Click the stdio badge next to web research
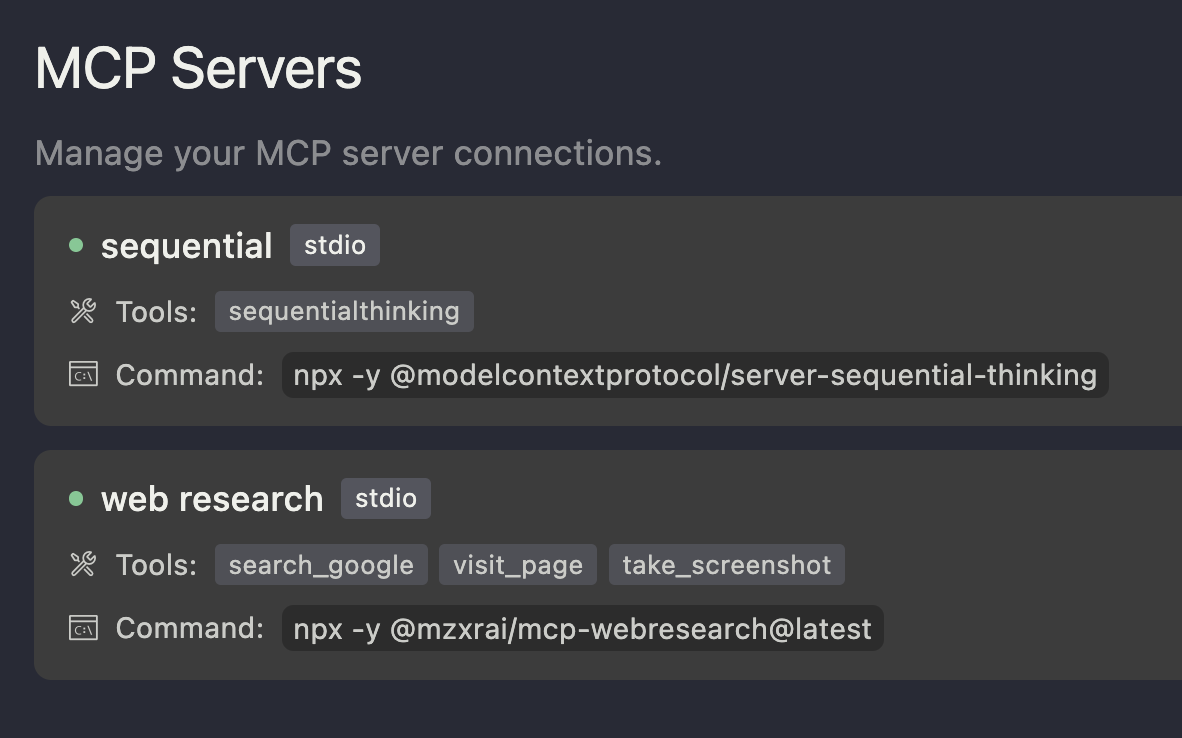 pyautogui.click(x=385, y=498)
